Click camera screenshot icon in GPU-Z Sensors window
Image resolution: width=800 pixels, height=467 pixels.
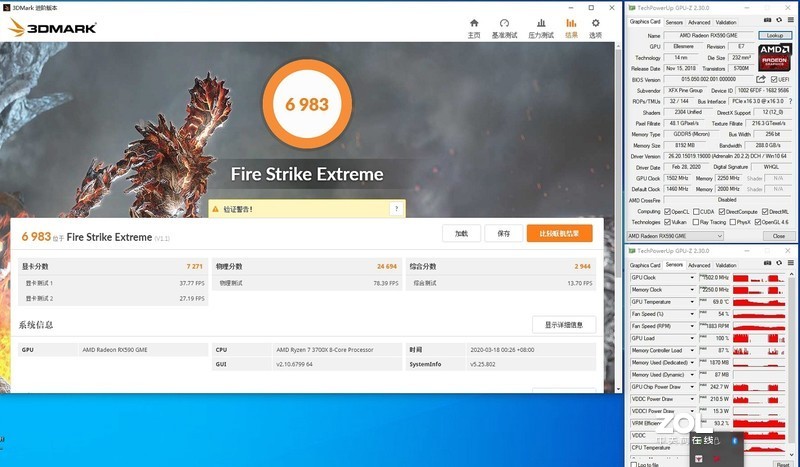[767, 263]
